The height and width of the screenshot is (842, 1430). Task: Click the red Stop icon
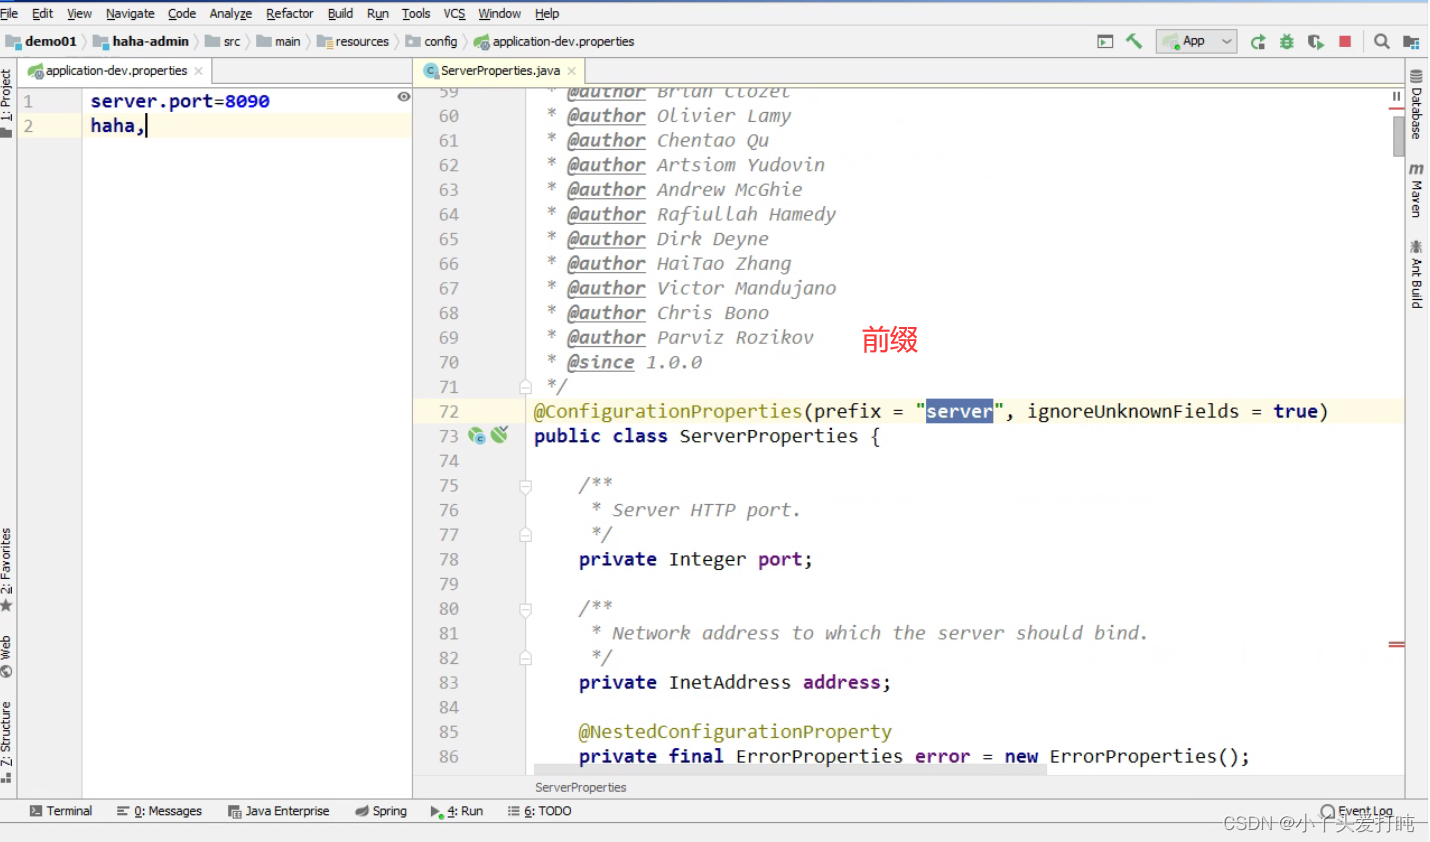coord(1345,41)
